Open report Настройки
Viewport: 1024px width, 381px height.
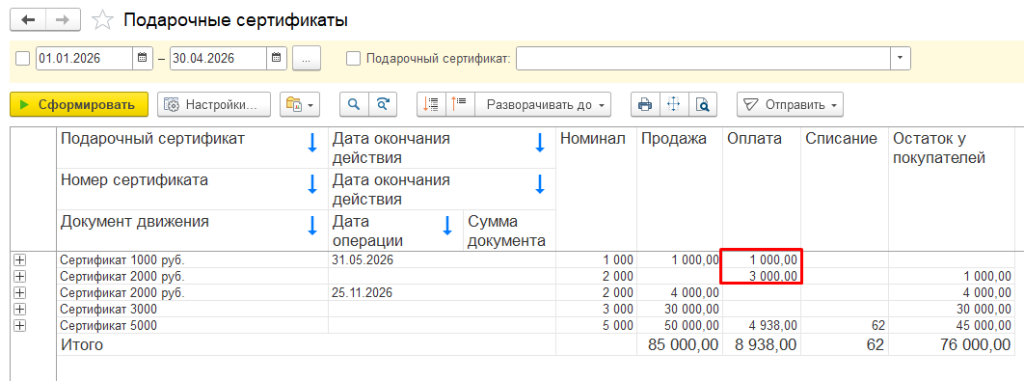pyautogui.click(x=214, y=105)
